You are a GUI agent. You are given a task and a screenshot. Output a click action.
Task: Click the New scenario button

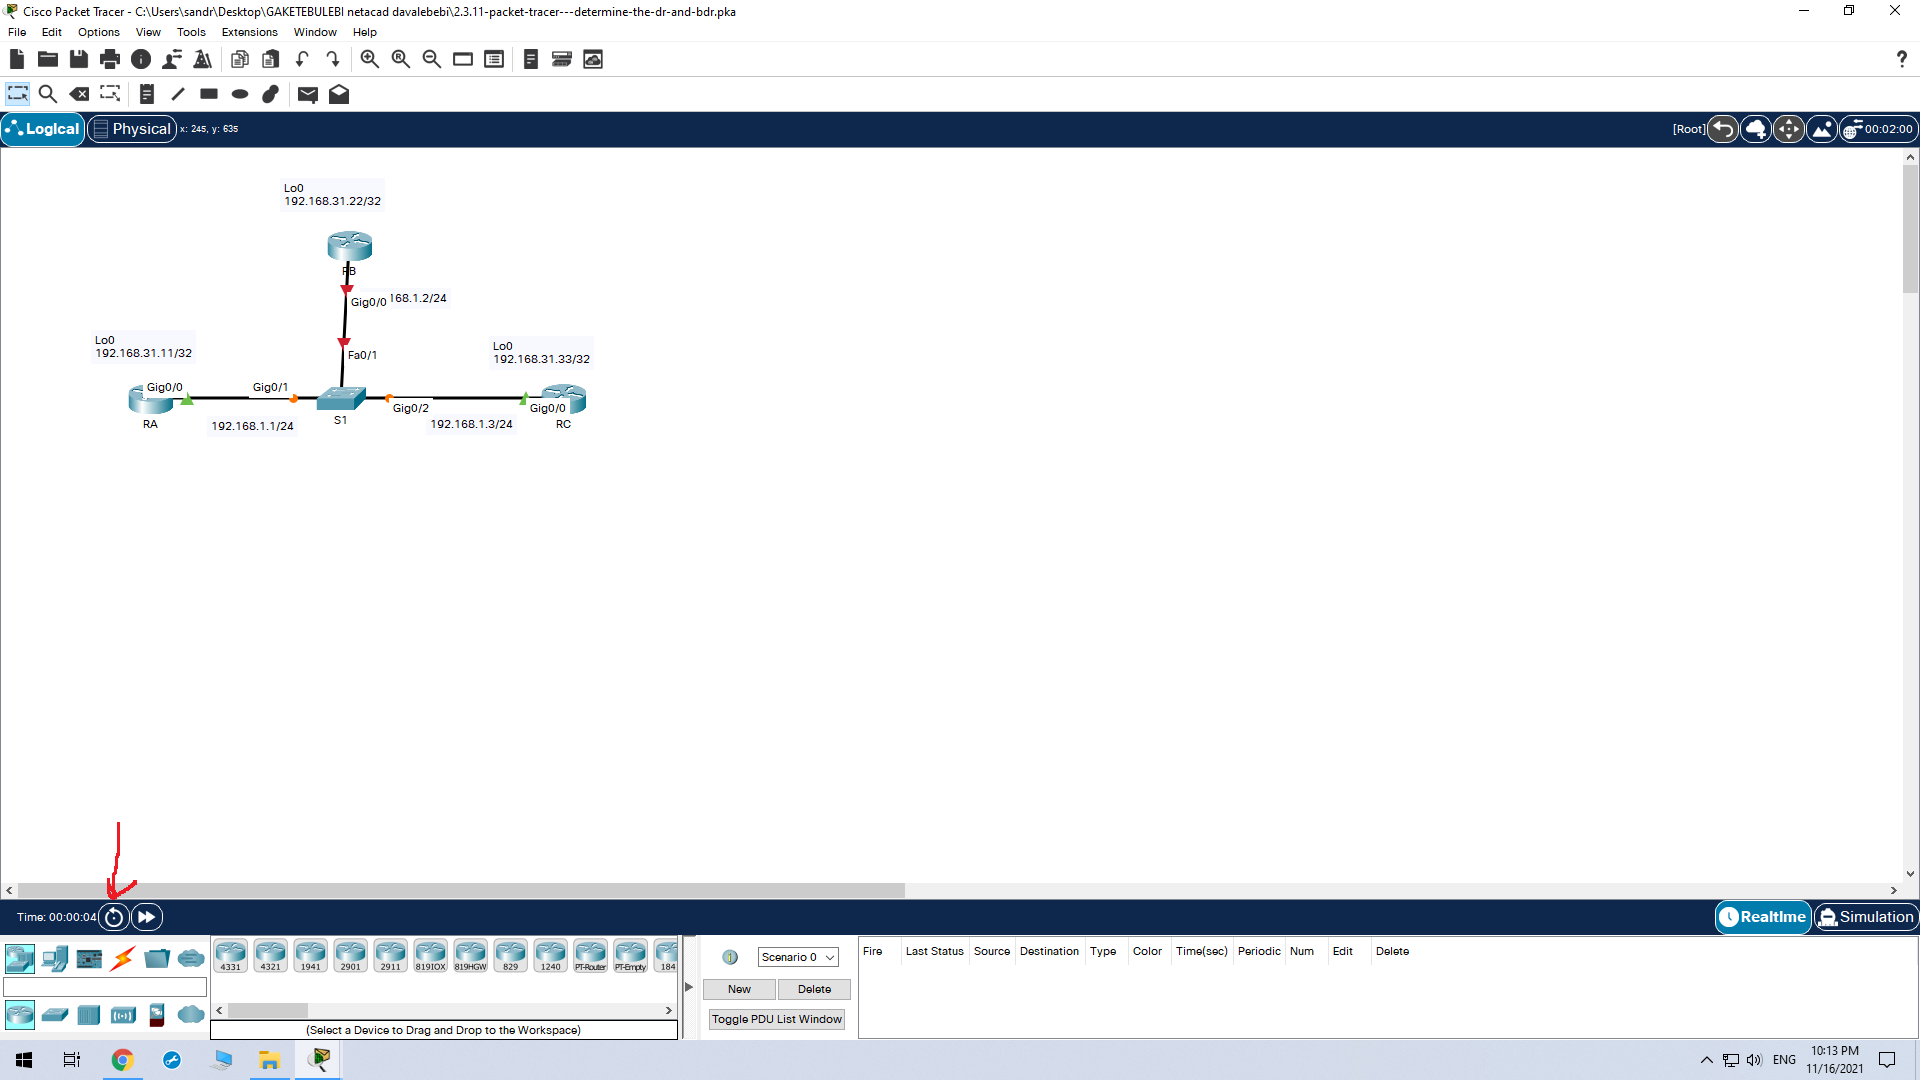[x=739, y=989]
